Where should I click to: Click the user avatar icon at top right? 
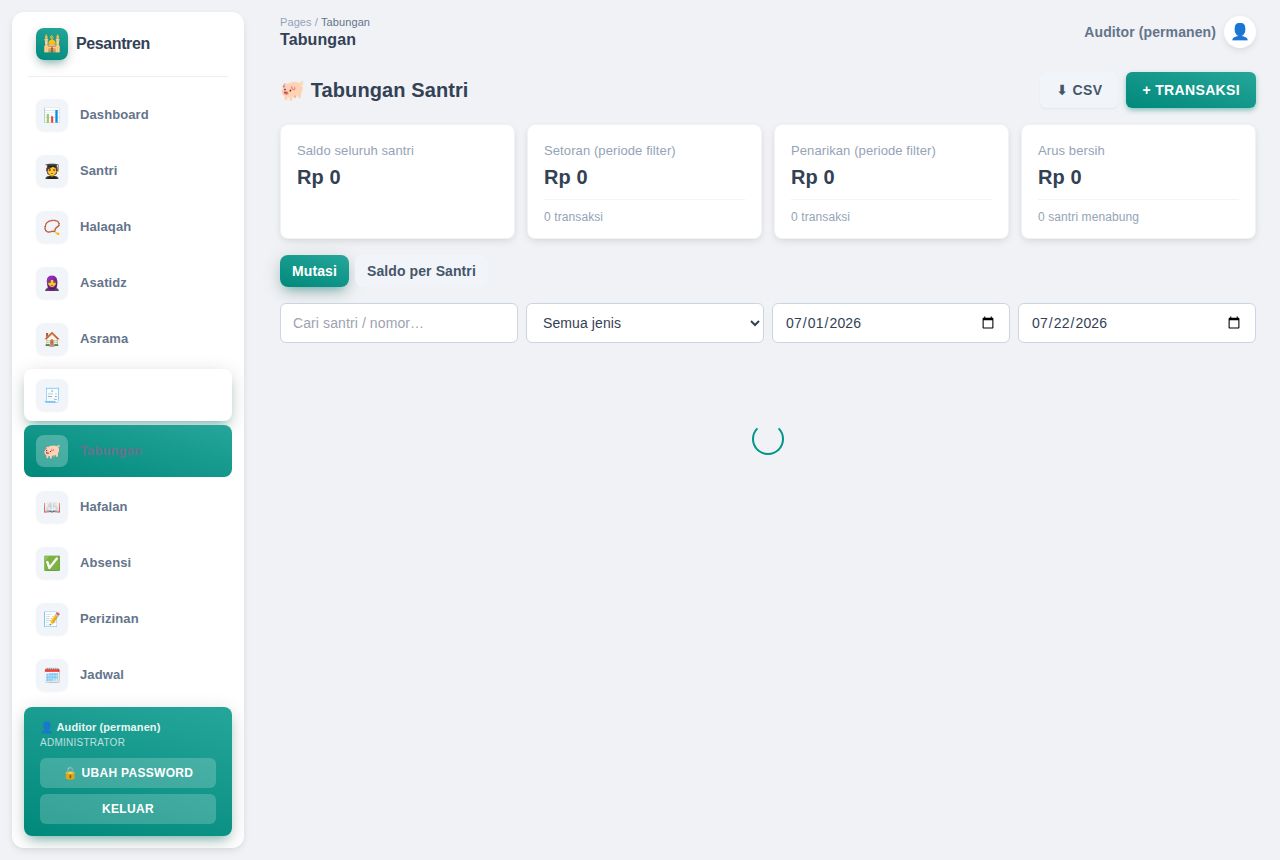(1240, 32)
